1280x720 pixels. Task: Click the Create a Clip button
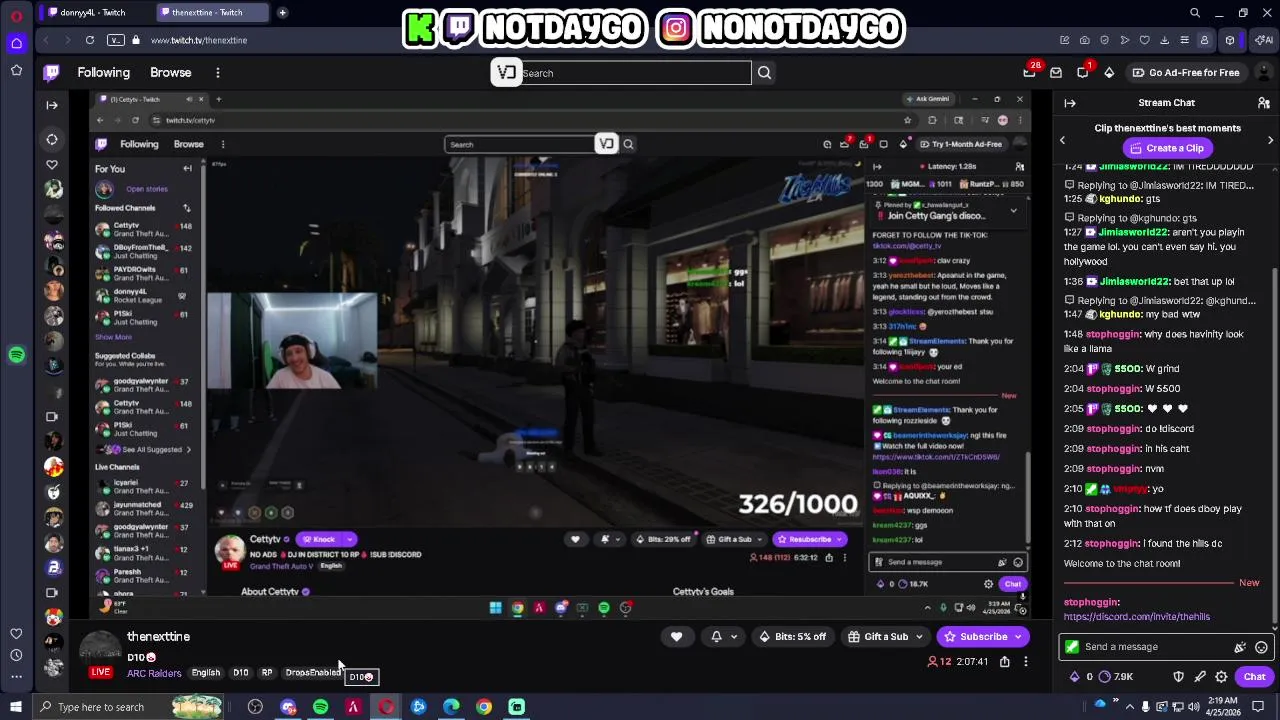pos(1168,148)
